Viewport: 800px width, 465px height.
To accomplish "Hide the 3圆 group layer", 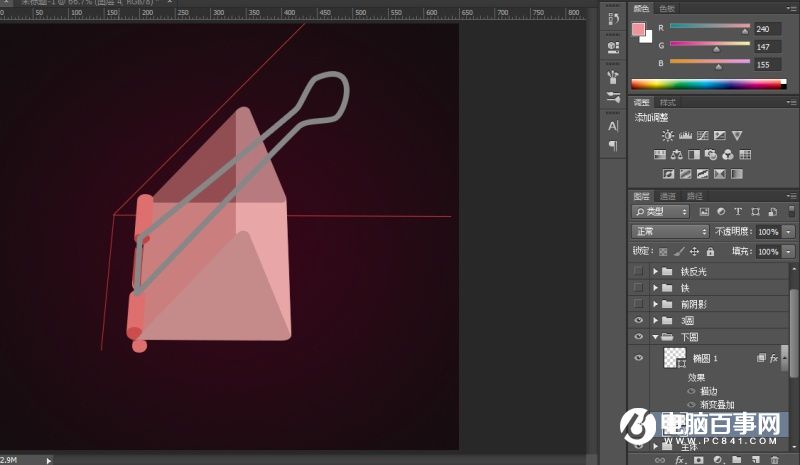I will pos(638,320).
